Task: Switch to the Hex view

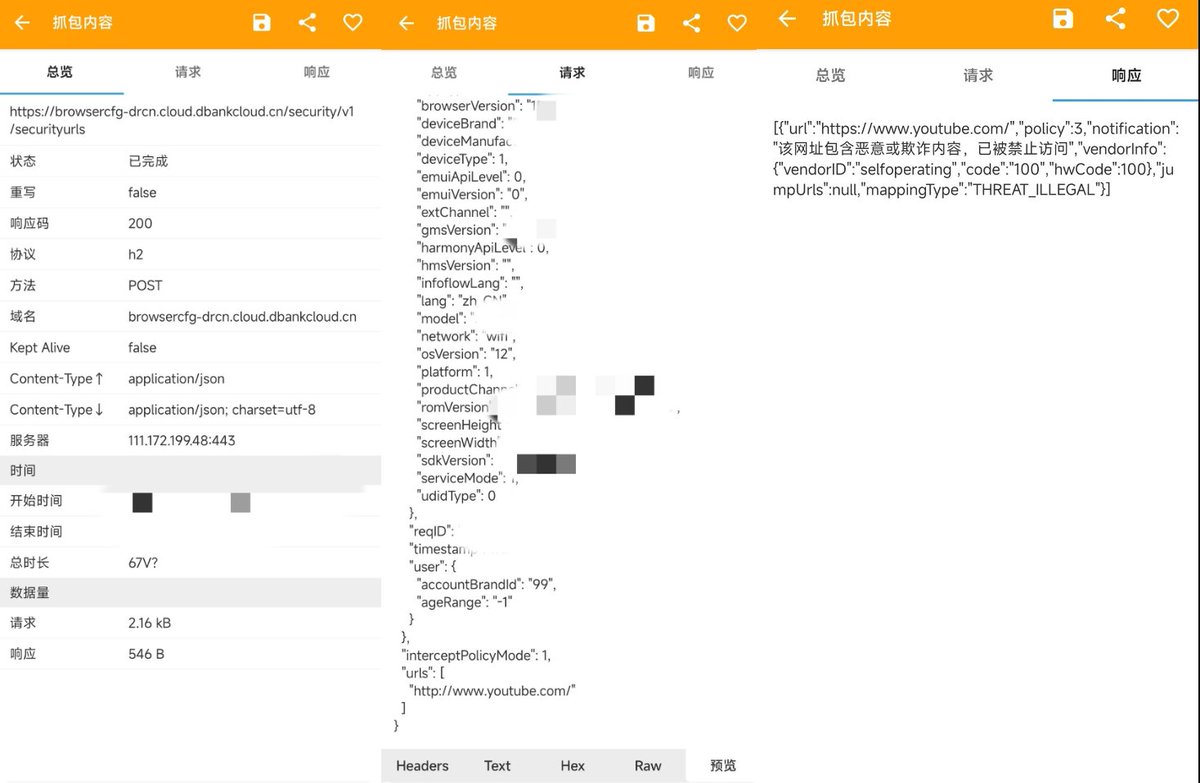Action: [573, 766]
